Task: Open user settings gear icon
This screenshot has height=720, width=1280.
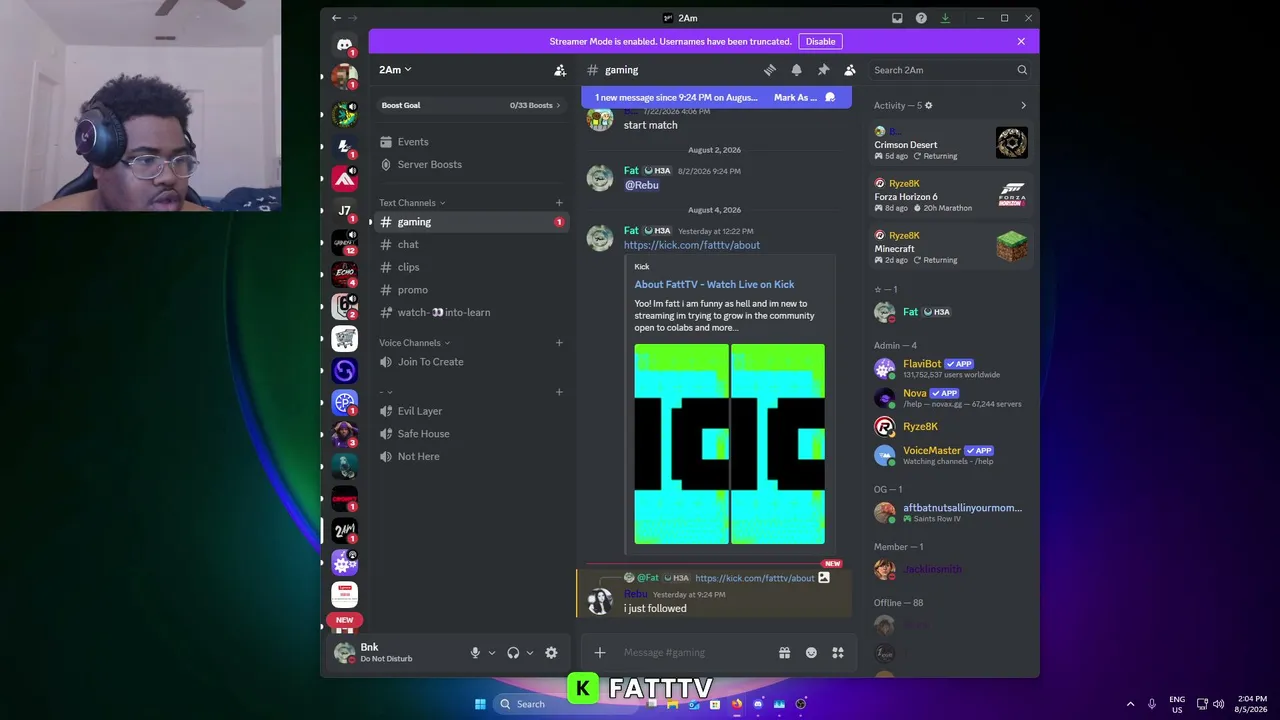Action: [551, 653]
